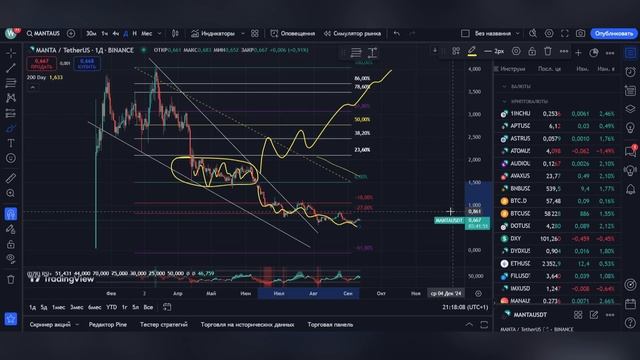Open the layout setup square icon

[x=465, y=33]
